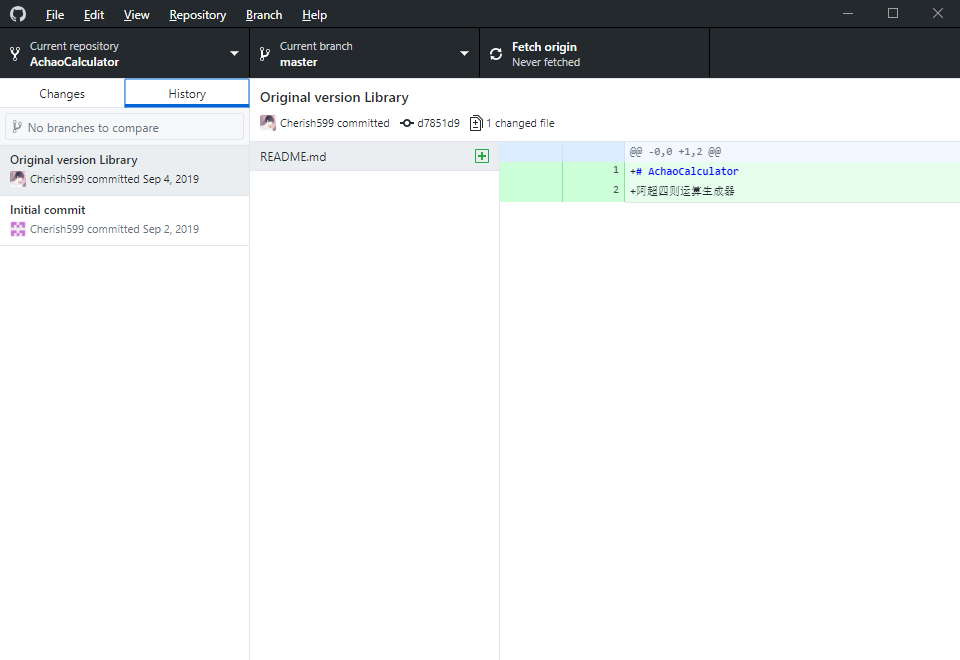Click the Fetch origin sync arrows icon
The height and width of the screenshot is (660, 960).
pyautogui.click(x=496, y=54)
